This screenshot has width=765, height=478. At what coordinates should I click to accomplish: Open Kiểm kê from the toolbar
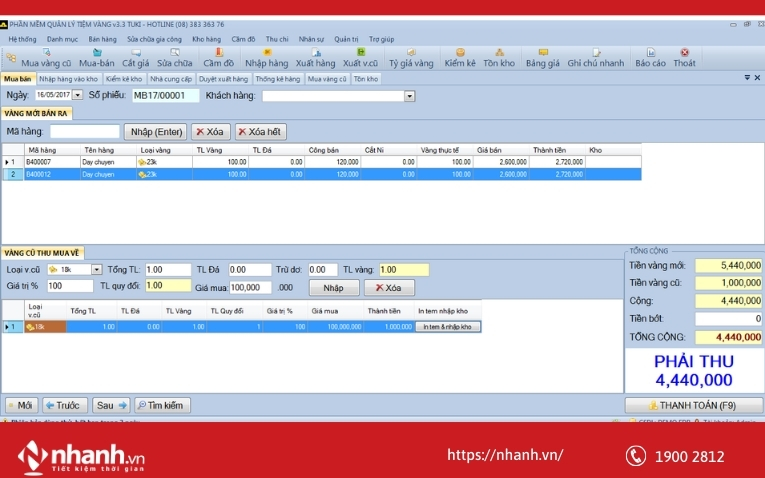click(x=460, y=57)
